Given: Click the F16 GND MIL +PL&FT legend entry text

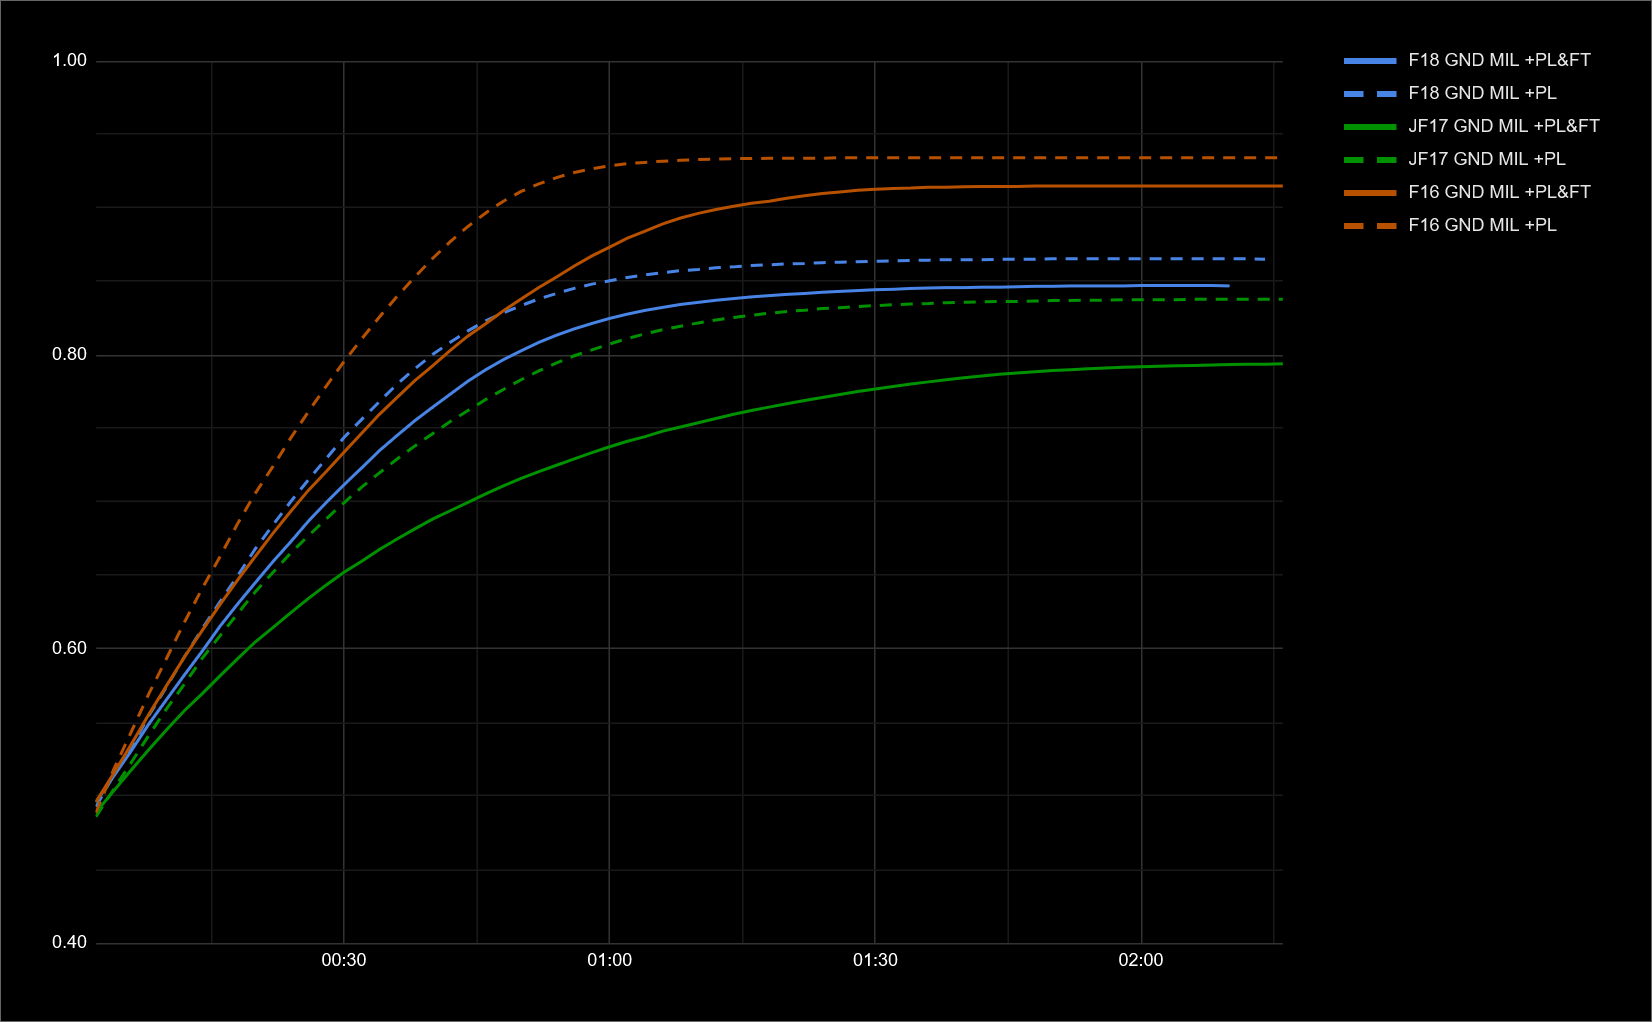Looking at the screenshot, I should [1498, 192].
